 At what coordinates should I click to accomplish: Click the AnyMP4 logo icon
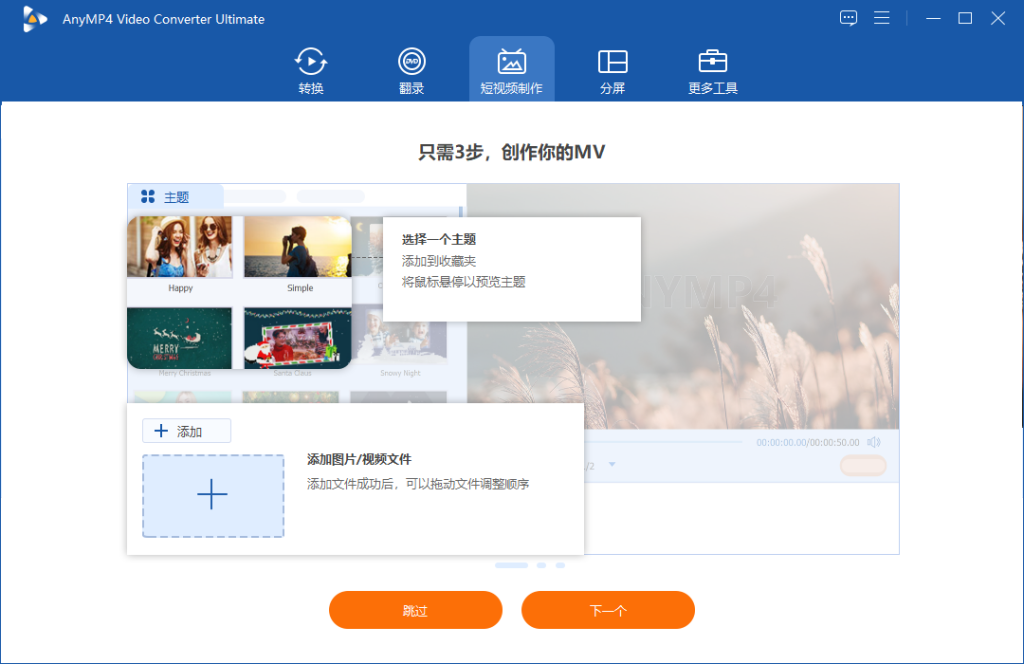click(33, 18)
